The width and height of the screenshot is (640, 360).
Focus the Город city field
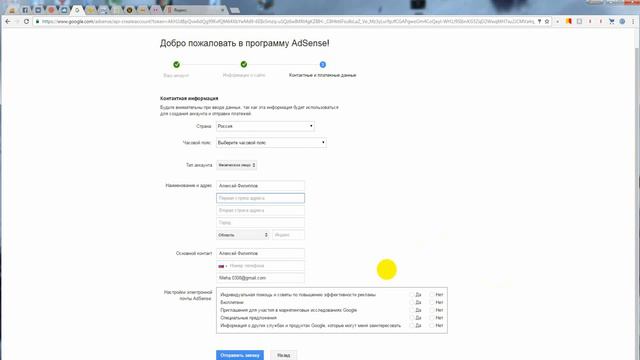(x=260, y=222)
